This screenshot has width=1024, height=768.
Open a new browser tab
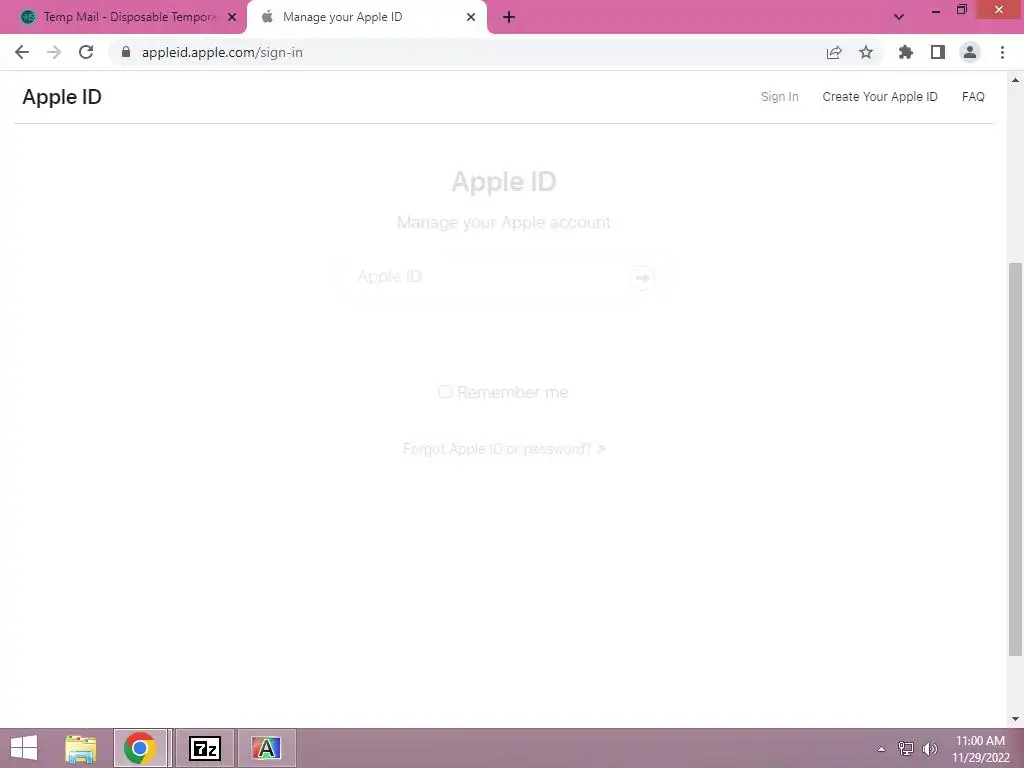click(509, 18)
